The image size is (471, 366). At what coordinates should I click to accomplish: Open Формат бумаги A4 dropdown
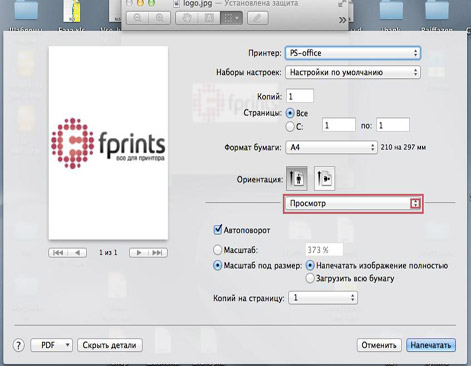331,147
